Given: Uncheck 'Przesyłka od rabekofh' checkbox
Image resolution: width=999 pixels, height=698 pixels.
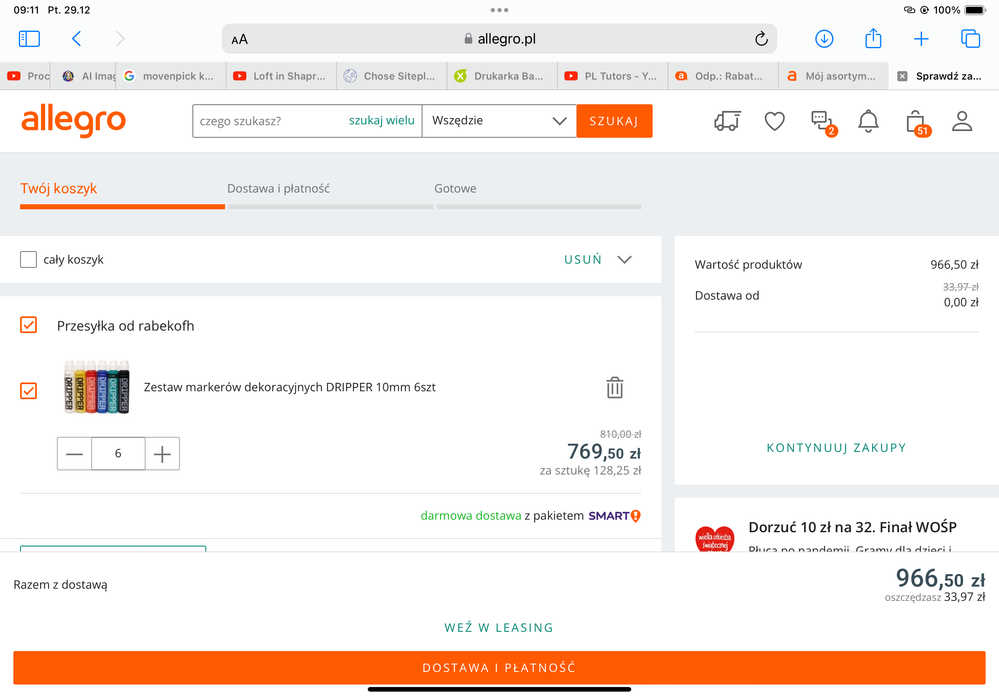Looking at the screenshot, I should pyautogui.click(x=28, y=325).
